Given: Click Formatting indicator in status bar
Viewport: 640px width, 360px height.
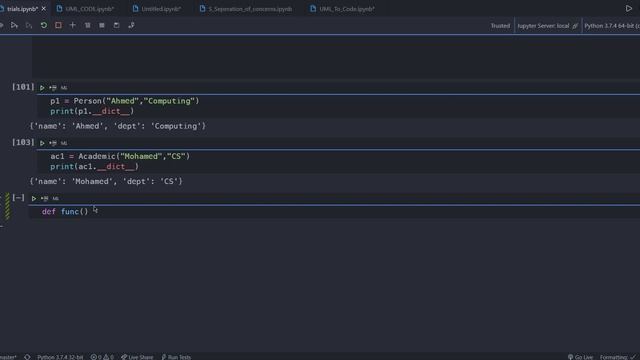Looking at the screenshot, I should coord(618,357).
